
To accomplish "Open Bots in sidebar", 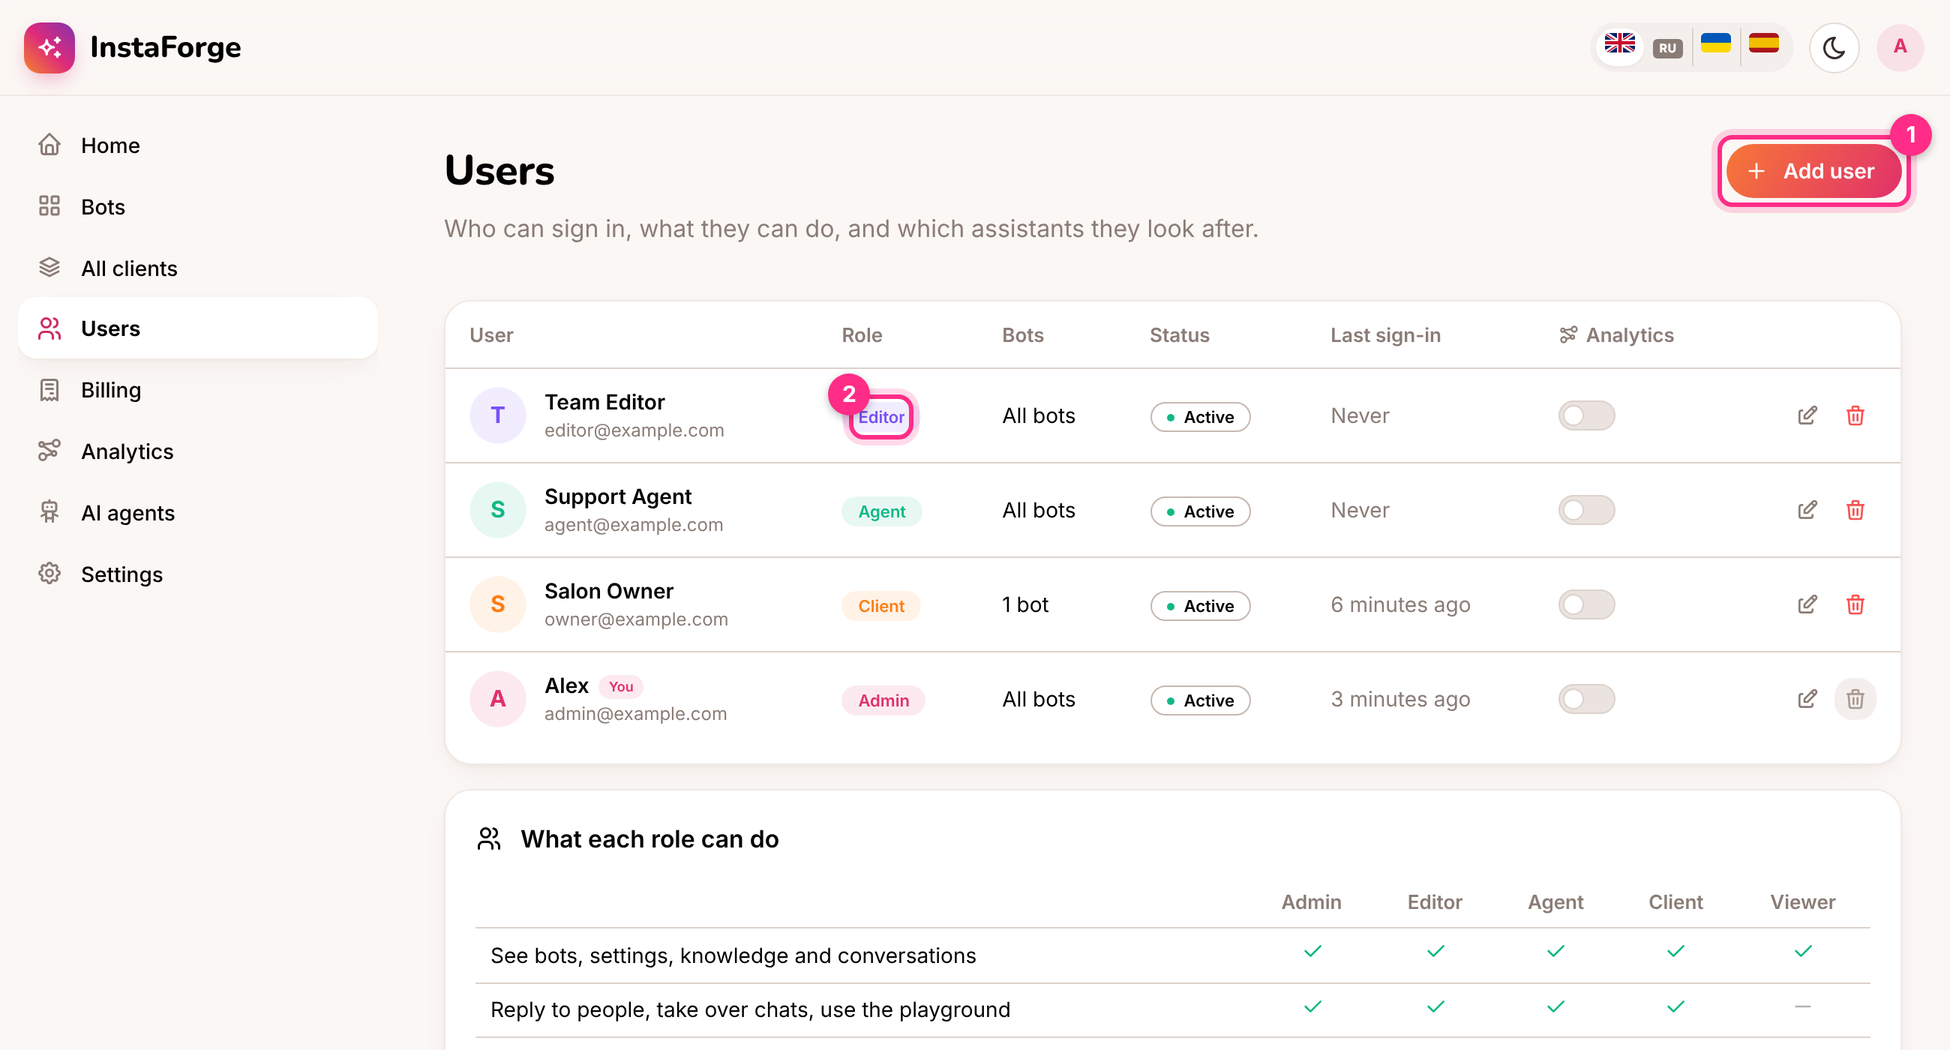I will (x=198, y=207).
